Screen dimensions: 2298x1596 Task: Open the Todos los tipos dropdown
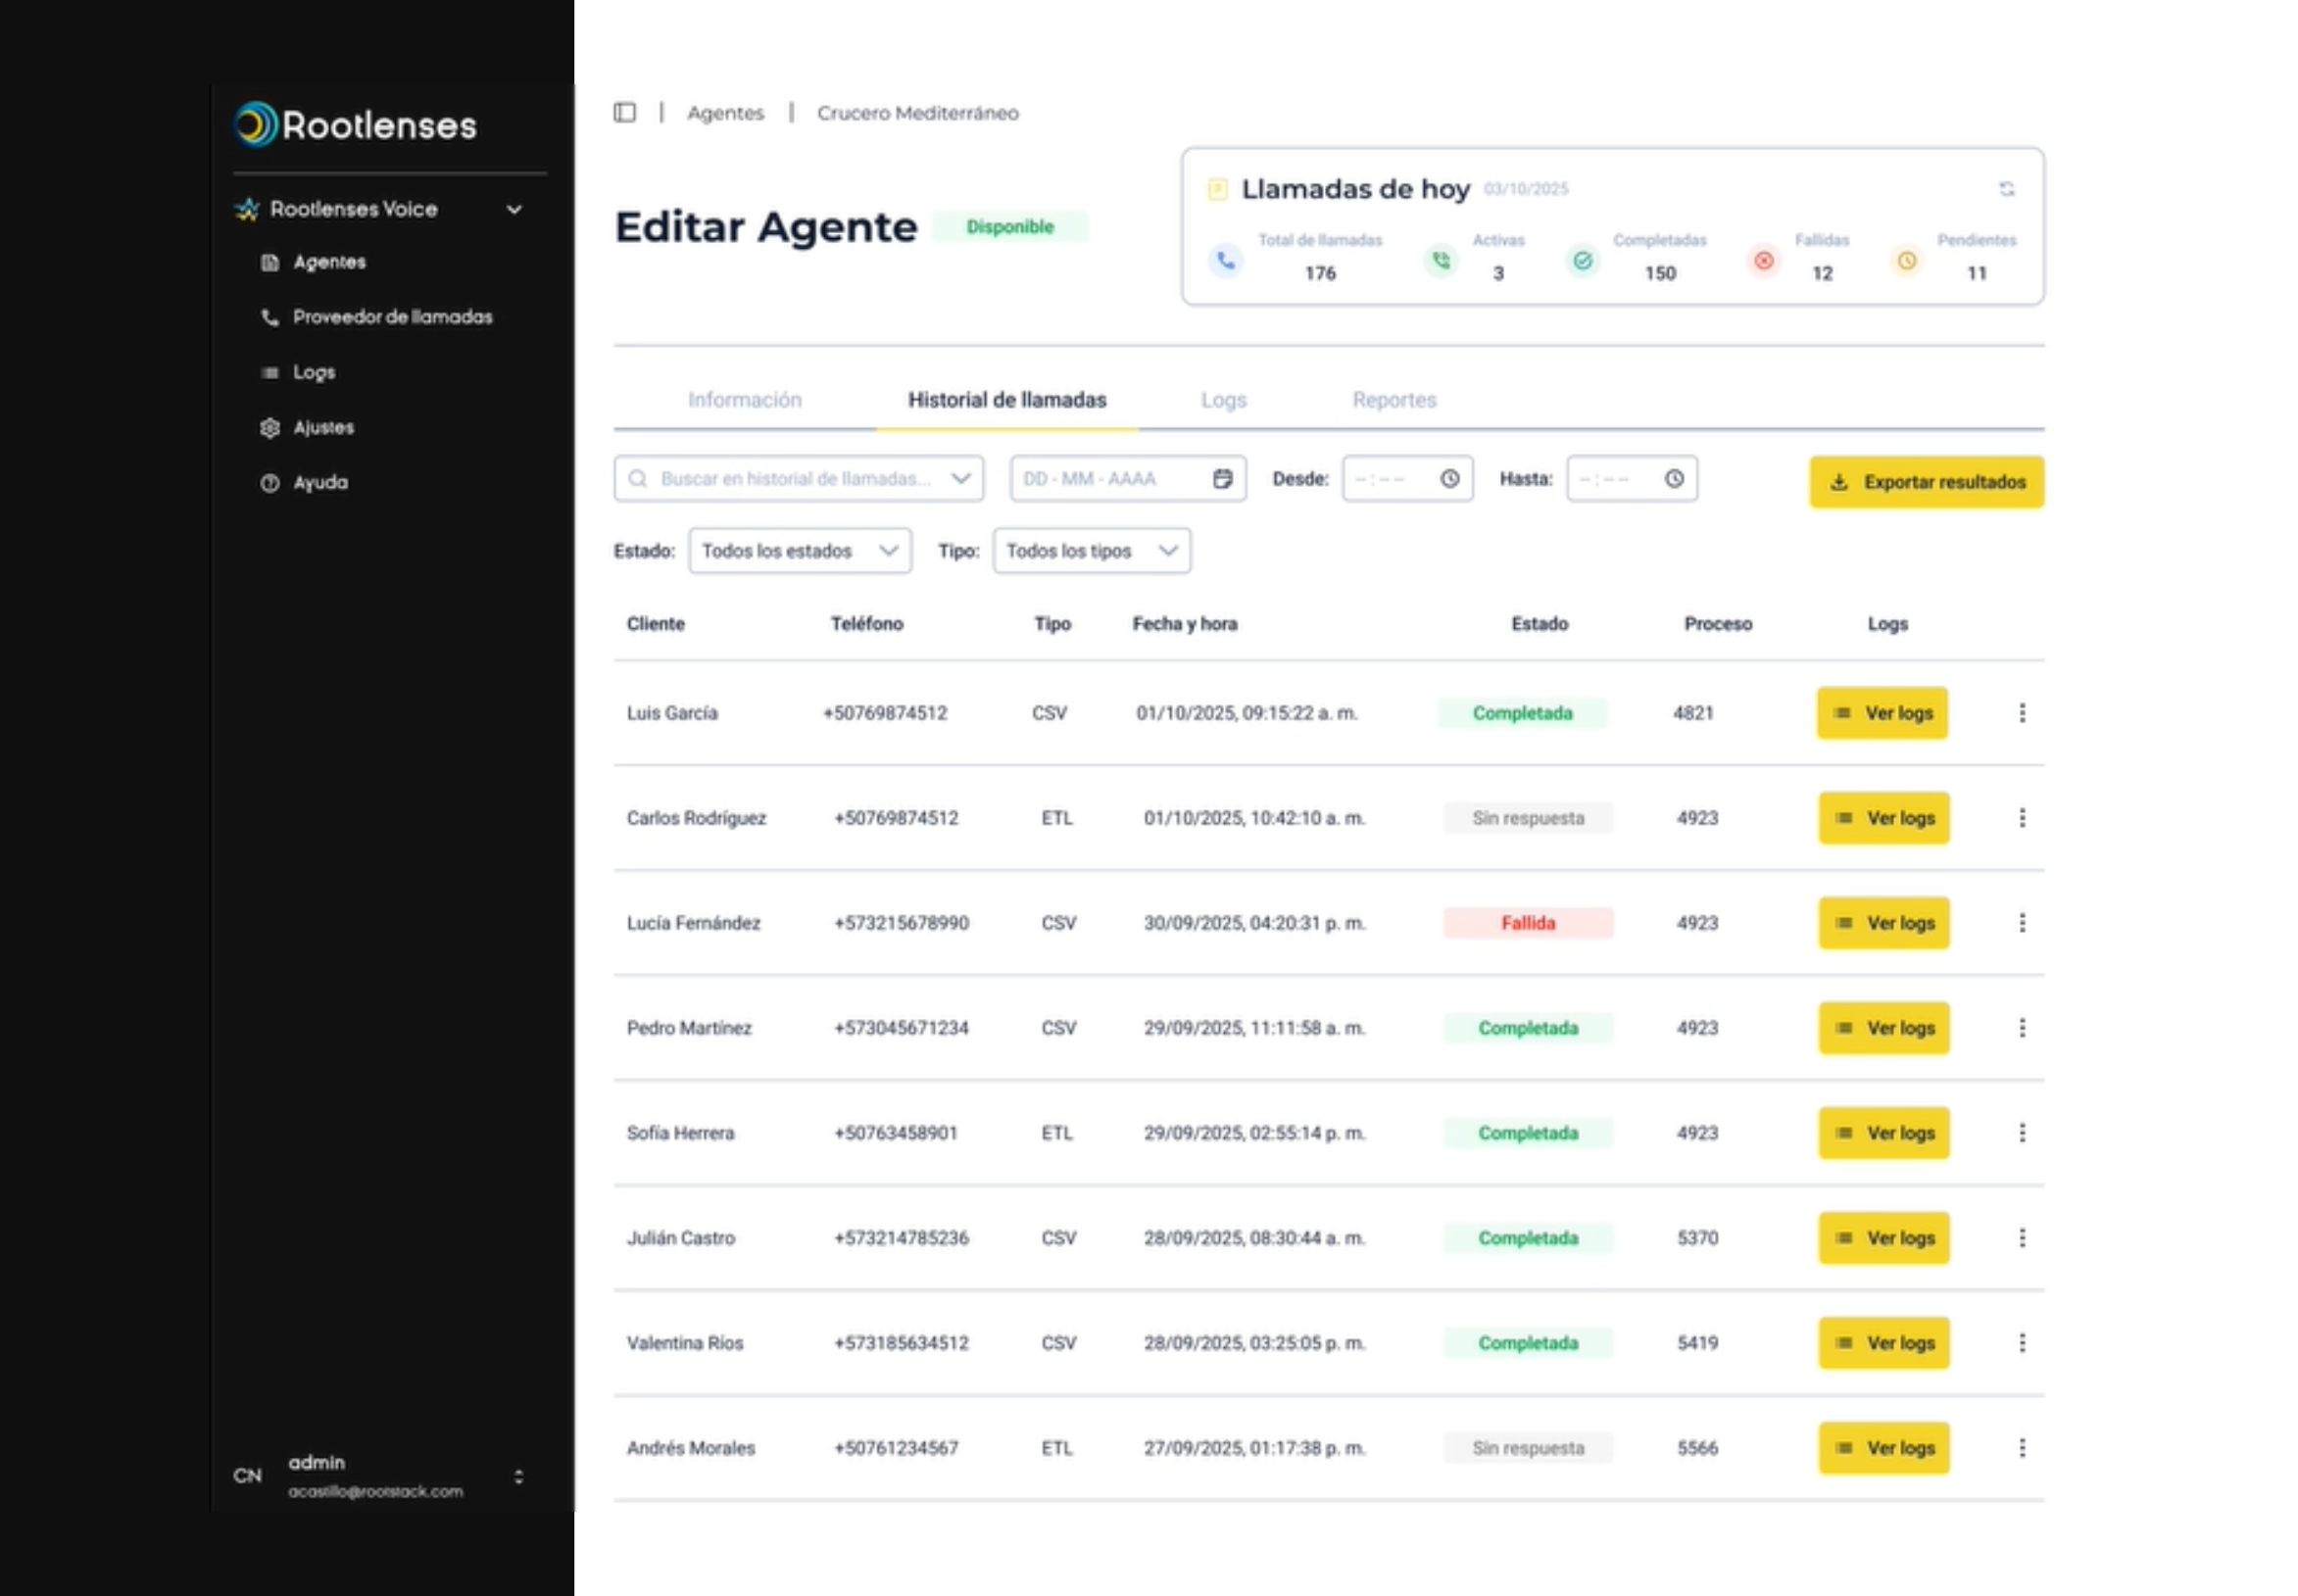point(1091,551)
